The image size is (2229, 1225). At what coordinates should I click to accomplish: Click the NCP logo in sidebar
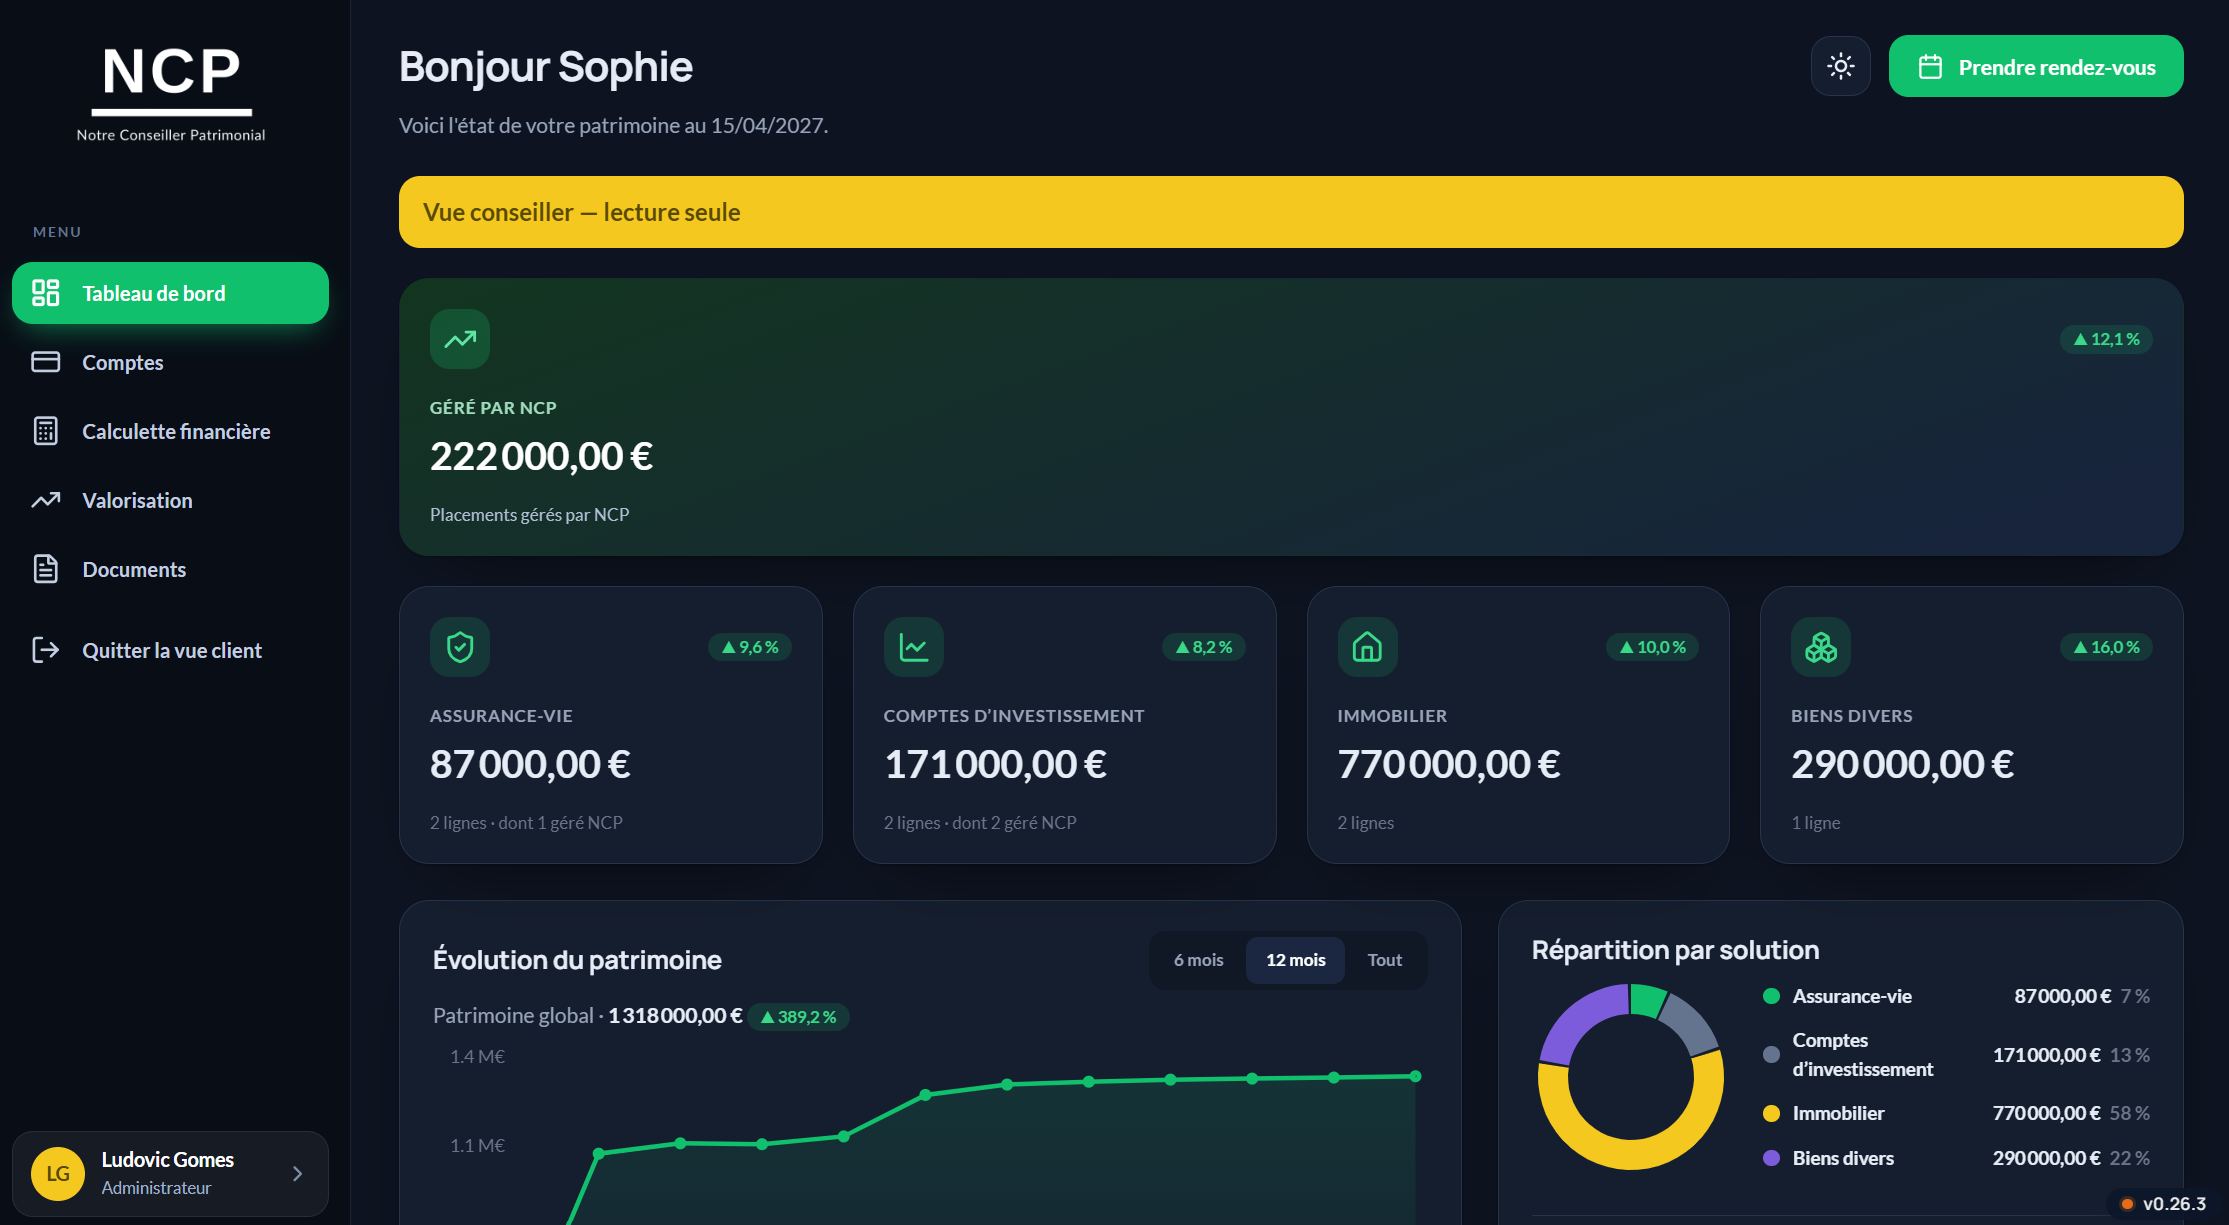click(171, 94)
